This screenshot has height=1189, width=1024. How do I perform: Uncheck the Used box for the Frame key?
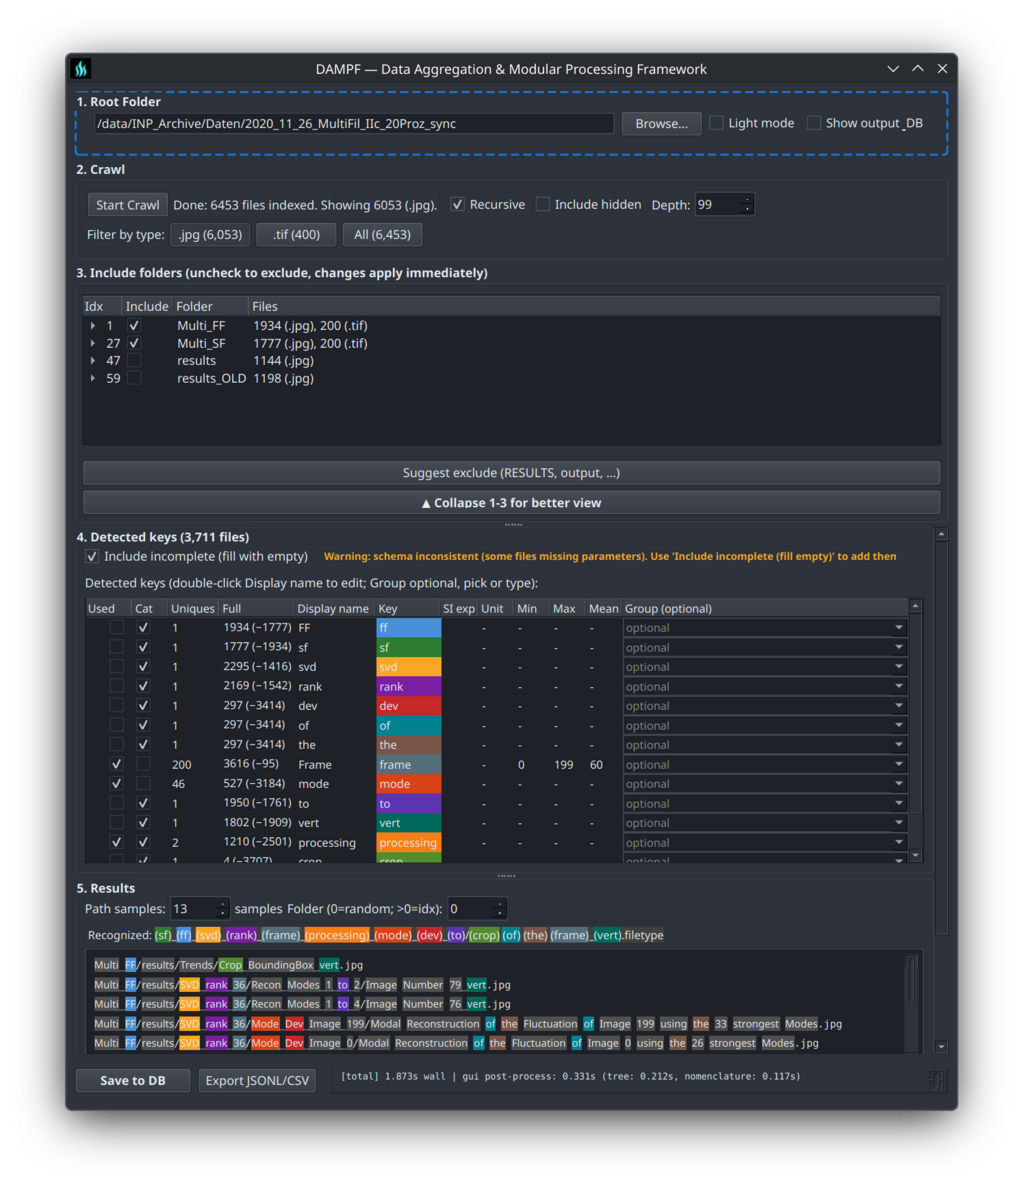(116, 764)
